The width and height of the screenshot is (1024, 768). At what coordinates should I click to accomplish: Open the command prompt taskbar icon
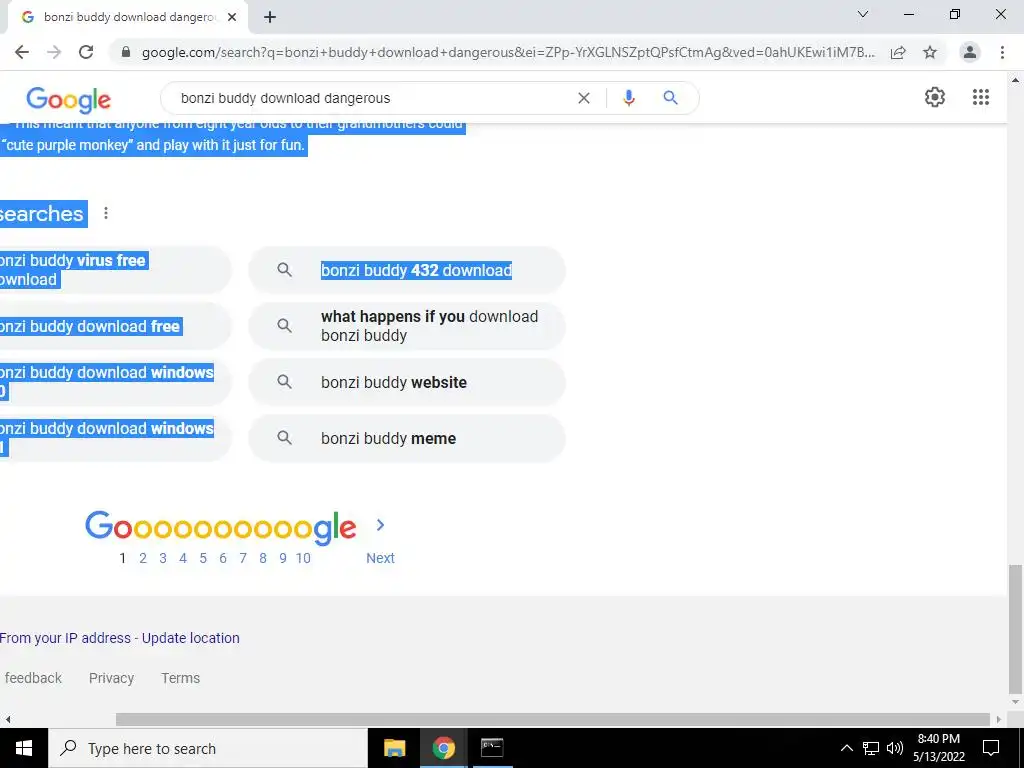[492, 748]
